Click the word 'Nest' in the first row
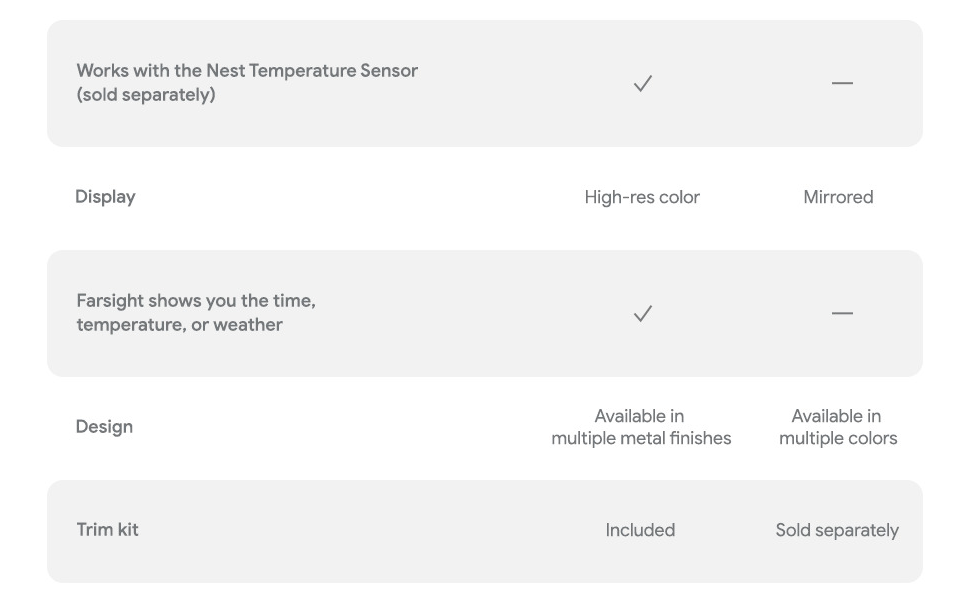Image resolution: width=970 pixels, height=600 pixels. pyautogui.click(x=224, y=71)
